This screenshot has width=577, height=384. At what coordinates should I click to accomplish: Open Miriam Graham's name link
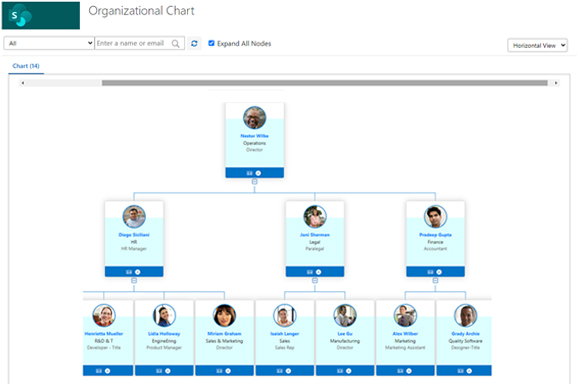(224, 334)
